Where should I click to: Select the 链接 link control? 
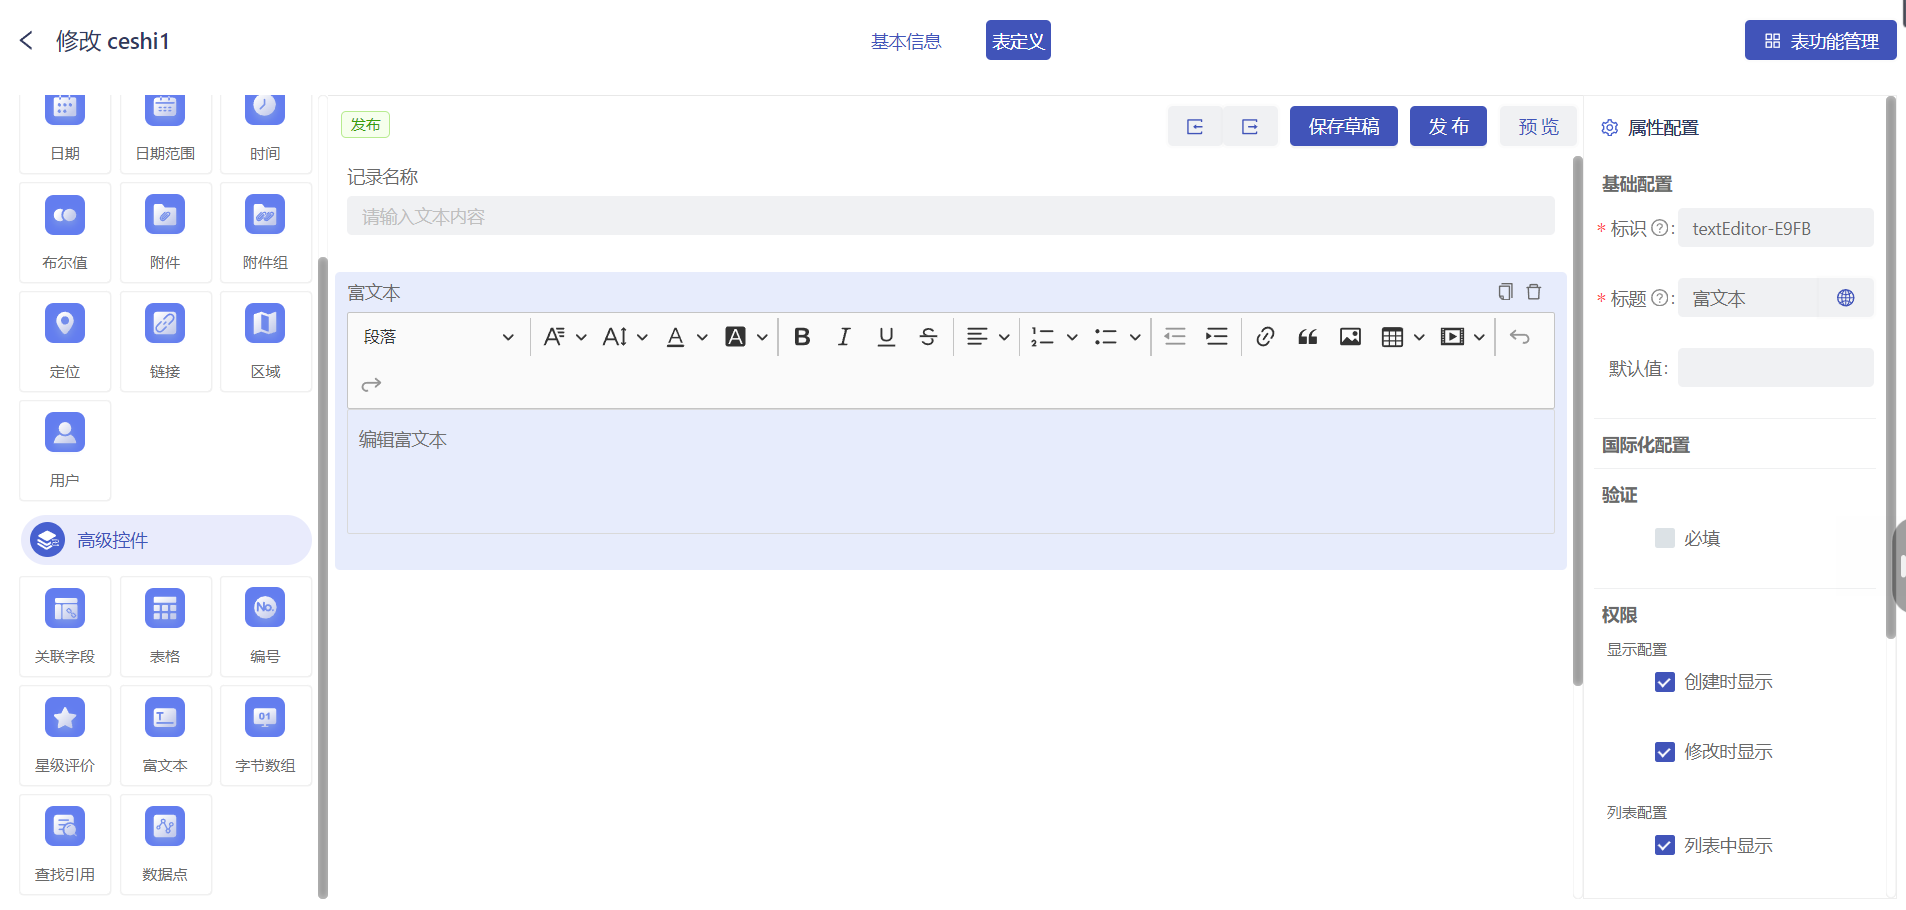(165, 341)
